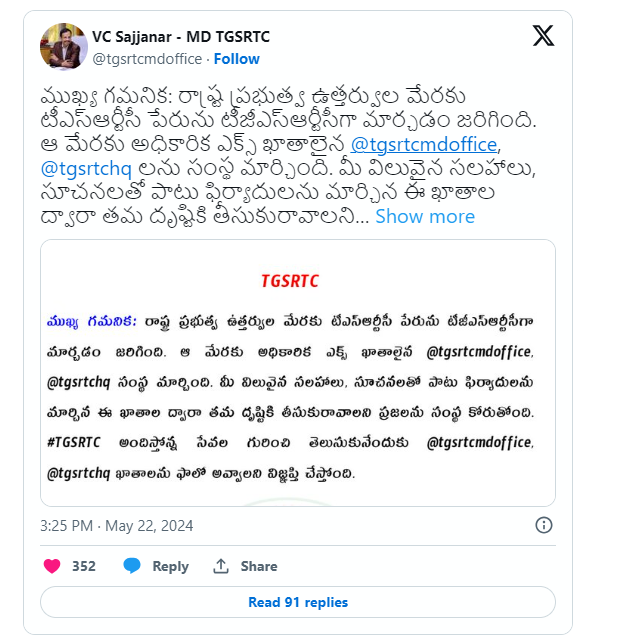The image size is (617, 639).
Task: Click the VC Sajjanar - MD TGSRTC name
Action: pos(181,37)
